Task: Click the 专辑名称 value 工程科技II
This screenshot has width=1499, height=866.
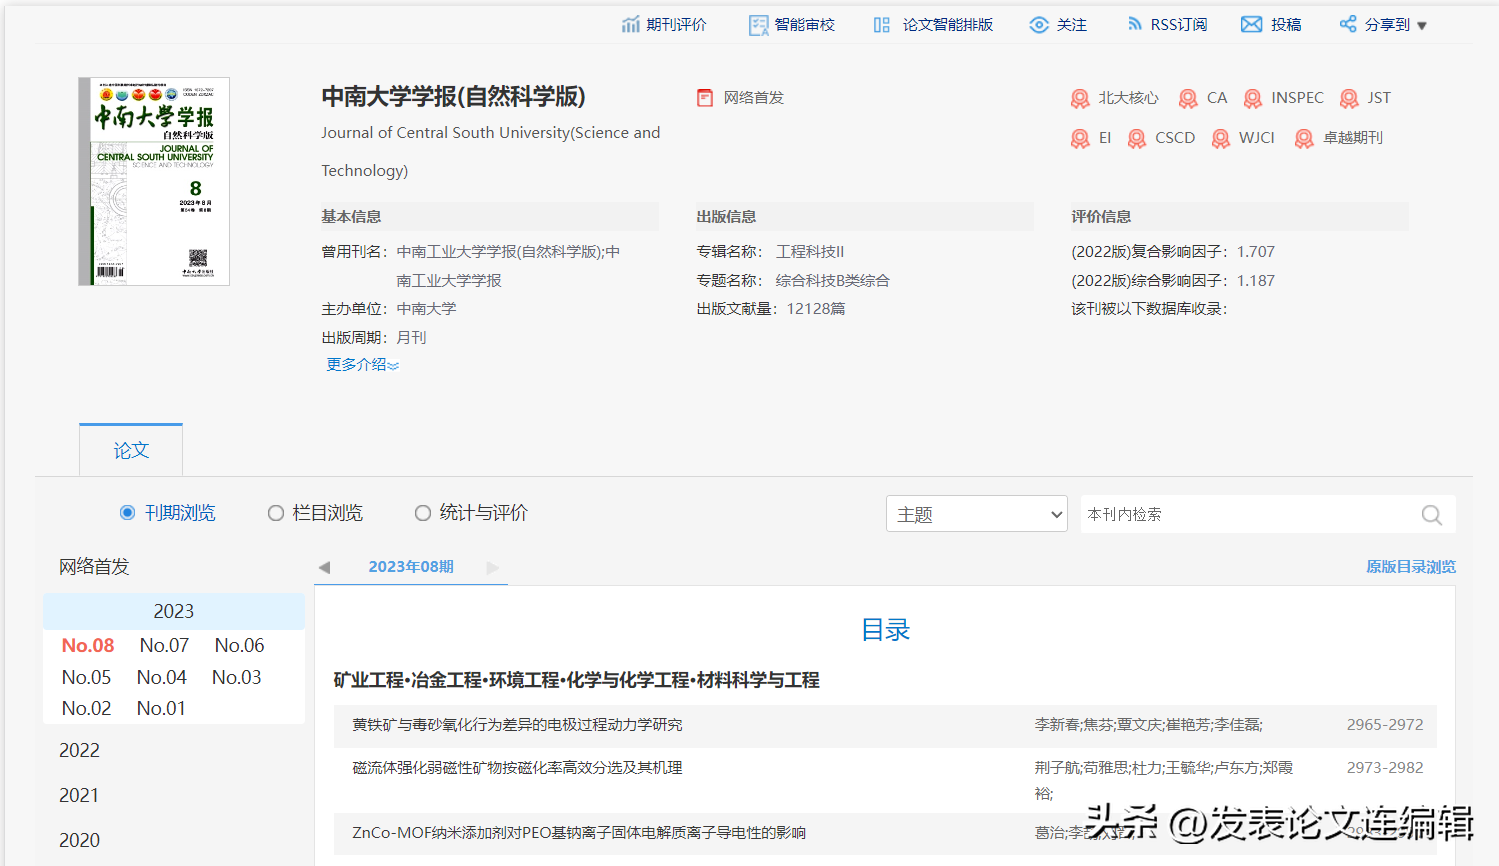Action: pos(810,252)
